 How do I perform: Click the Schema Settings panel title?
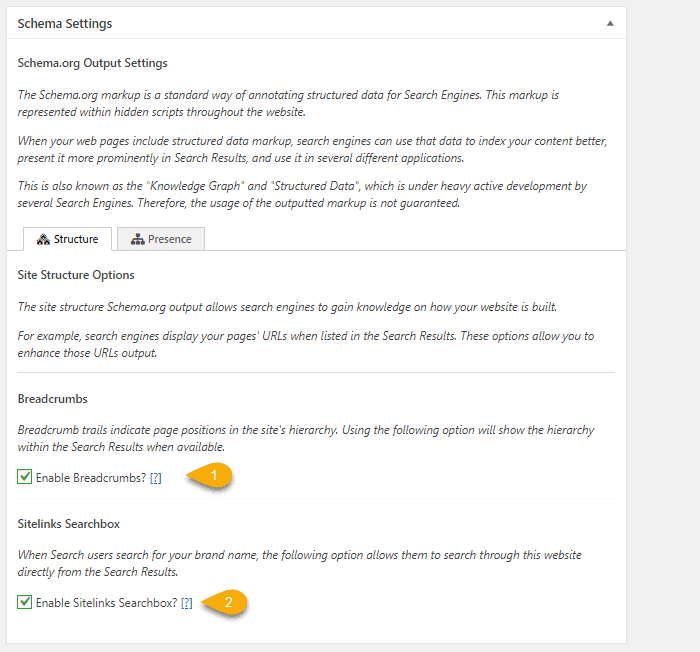pos(65,23)
